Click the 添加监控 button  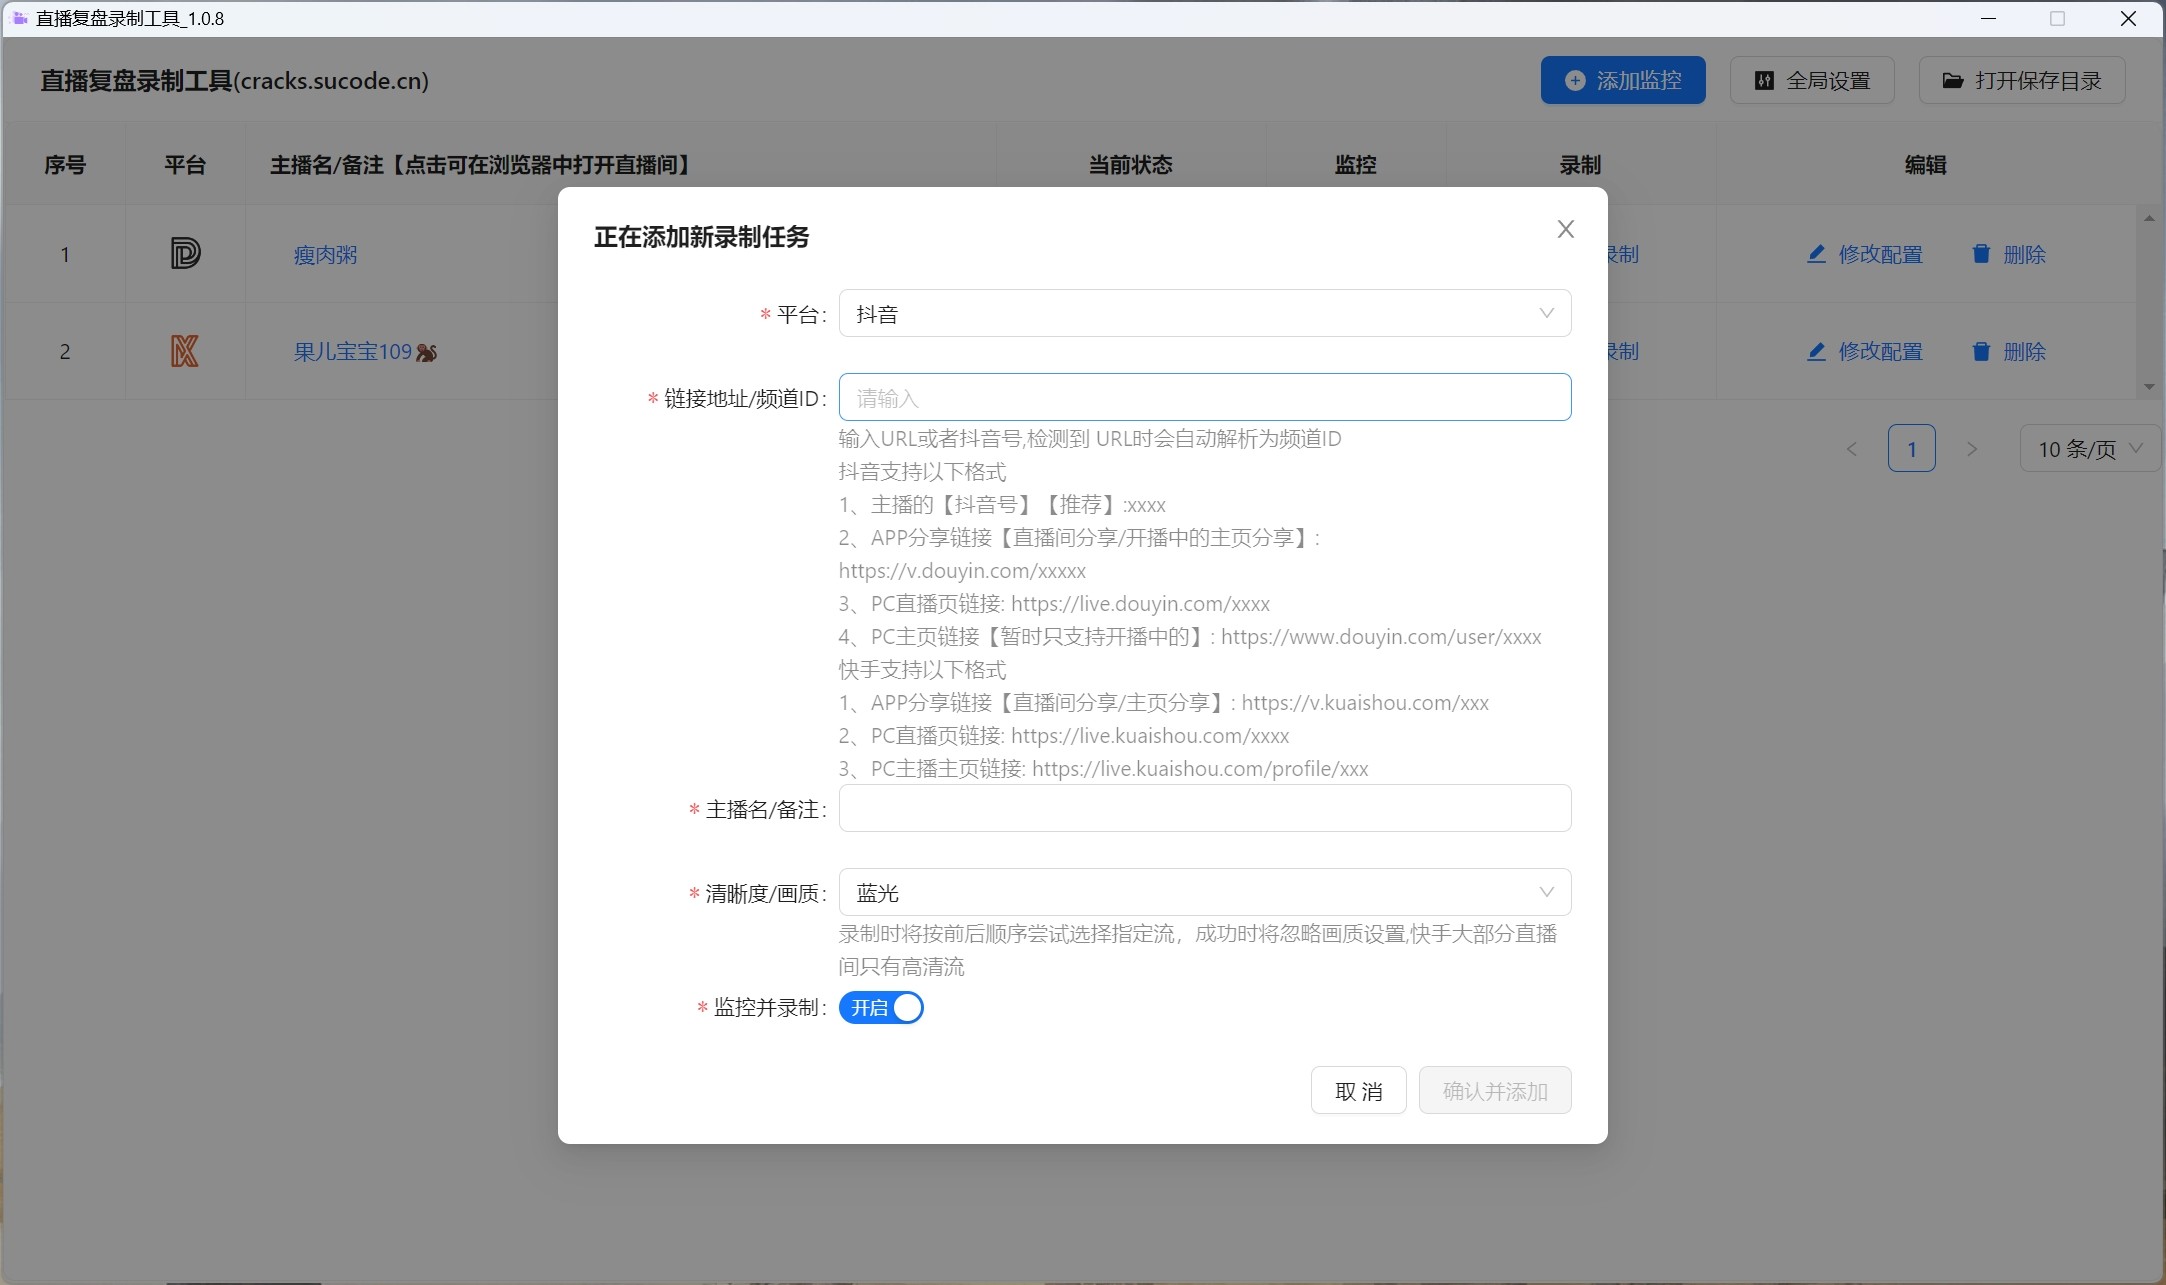pyautogui.click(x=1623, y=81)
